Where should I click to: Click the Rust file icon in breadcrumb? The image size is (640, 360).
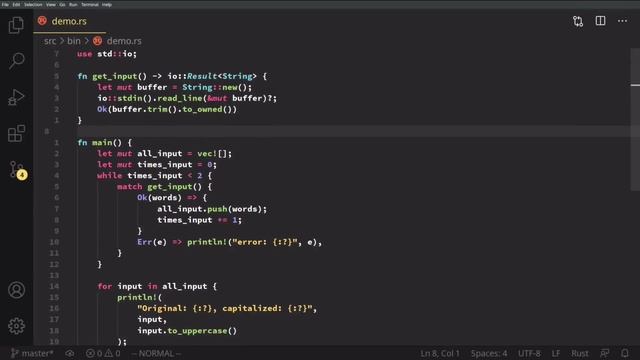pyautogui.click(x=97, y=41)
